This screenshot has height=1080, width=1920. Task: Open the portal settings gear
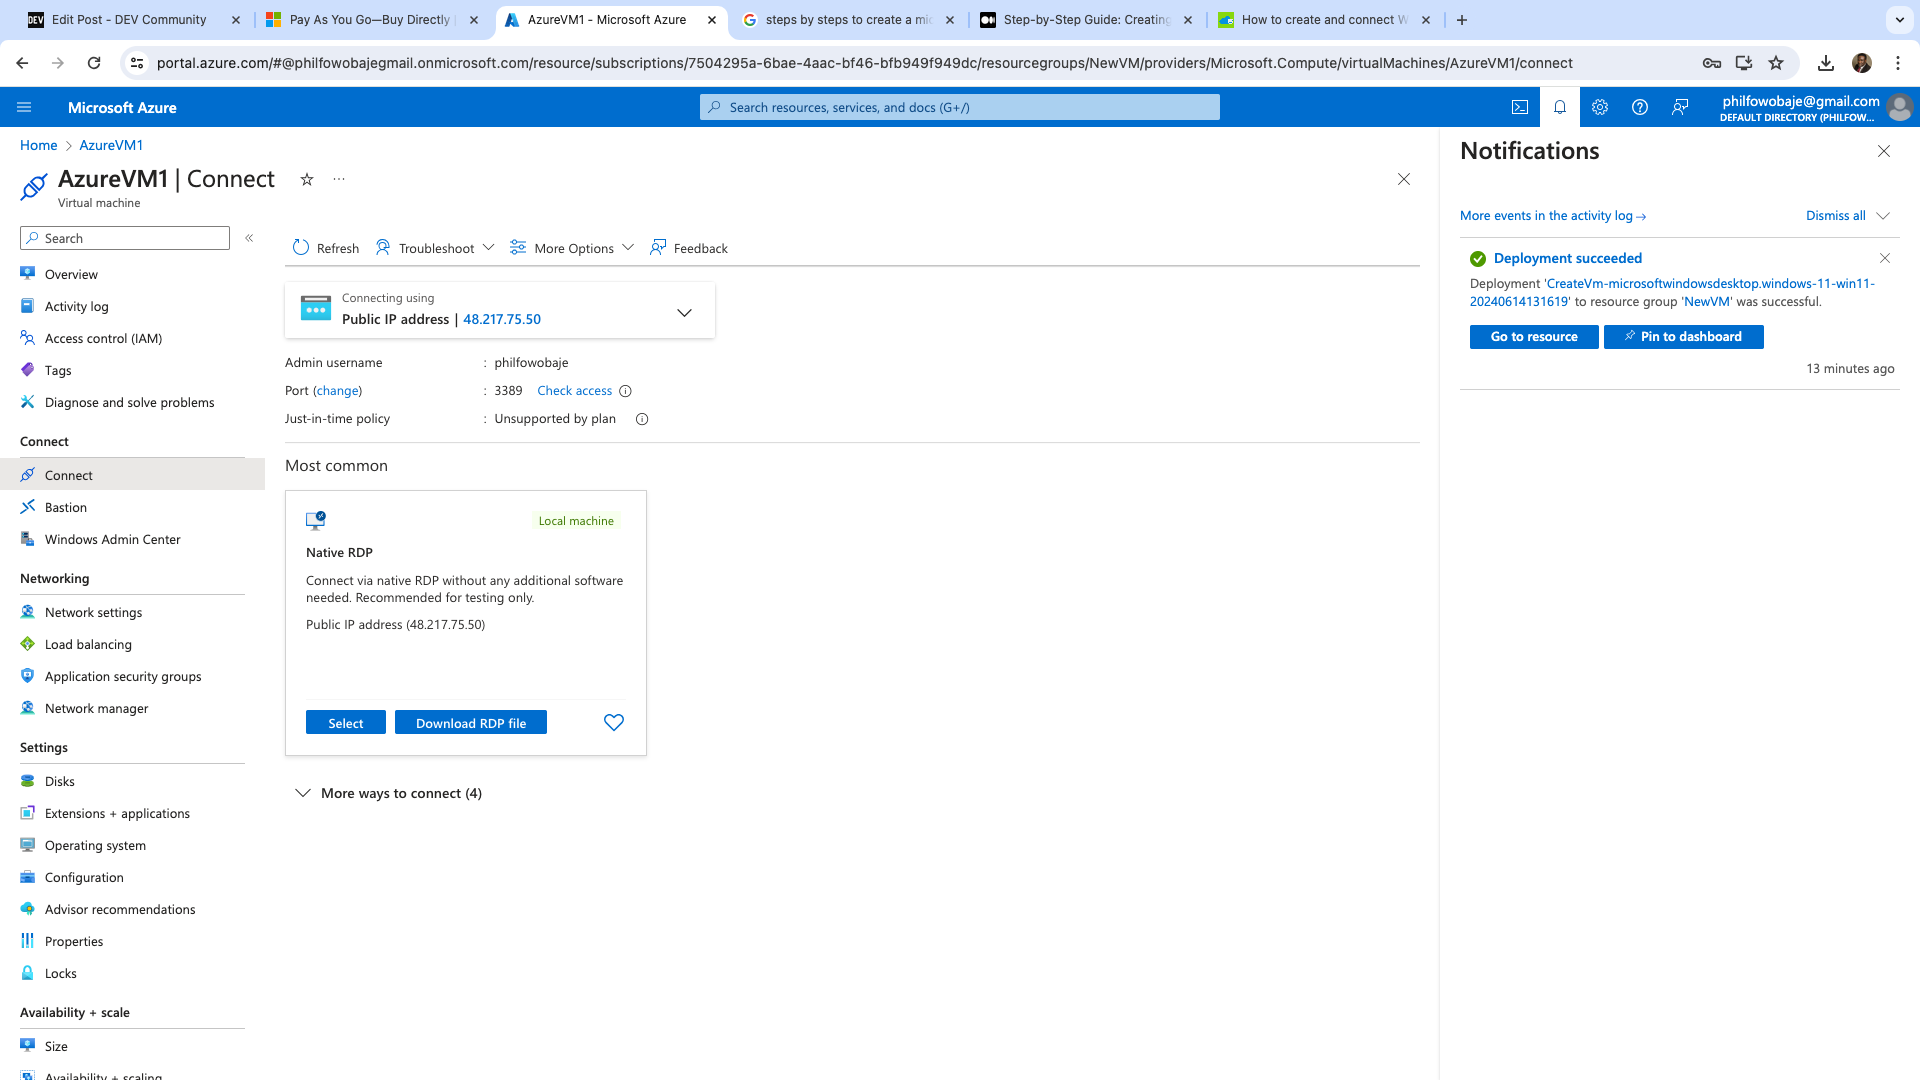1599,107
